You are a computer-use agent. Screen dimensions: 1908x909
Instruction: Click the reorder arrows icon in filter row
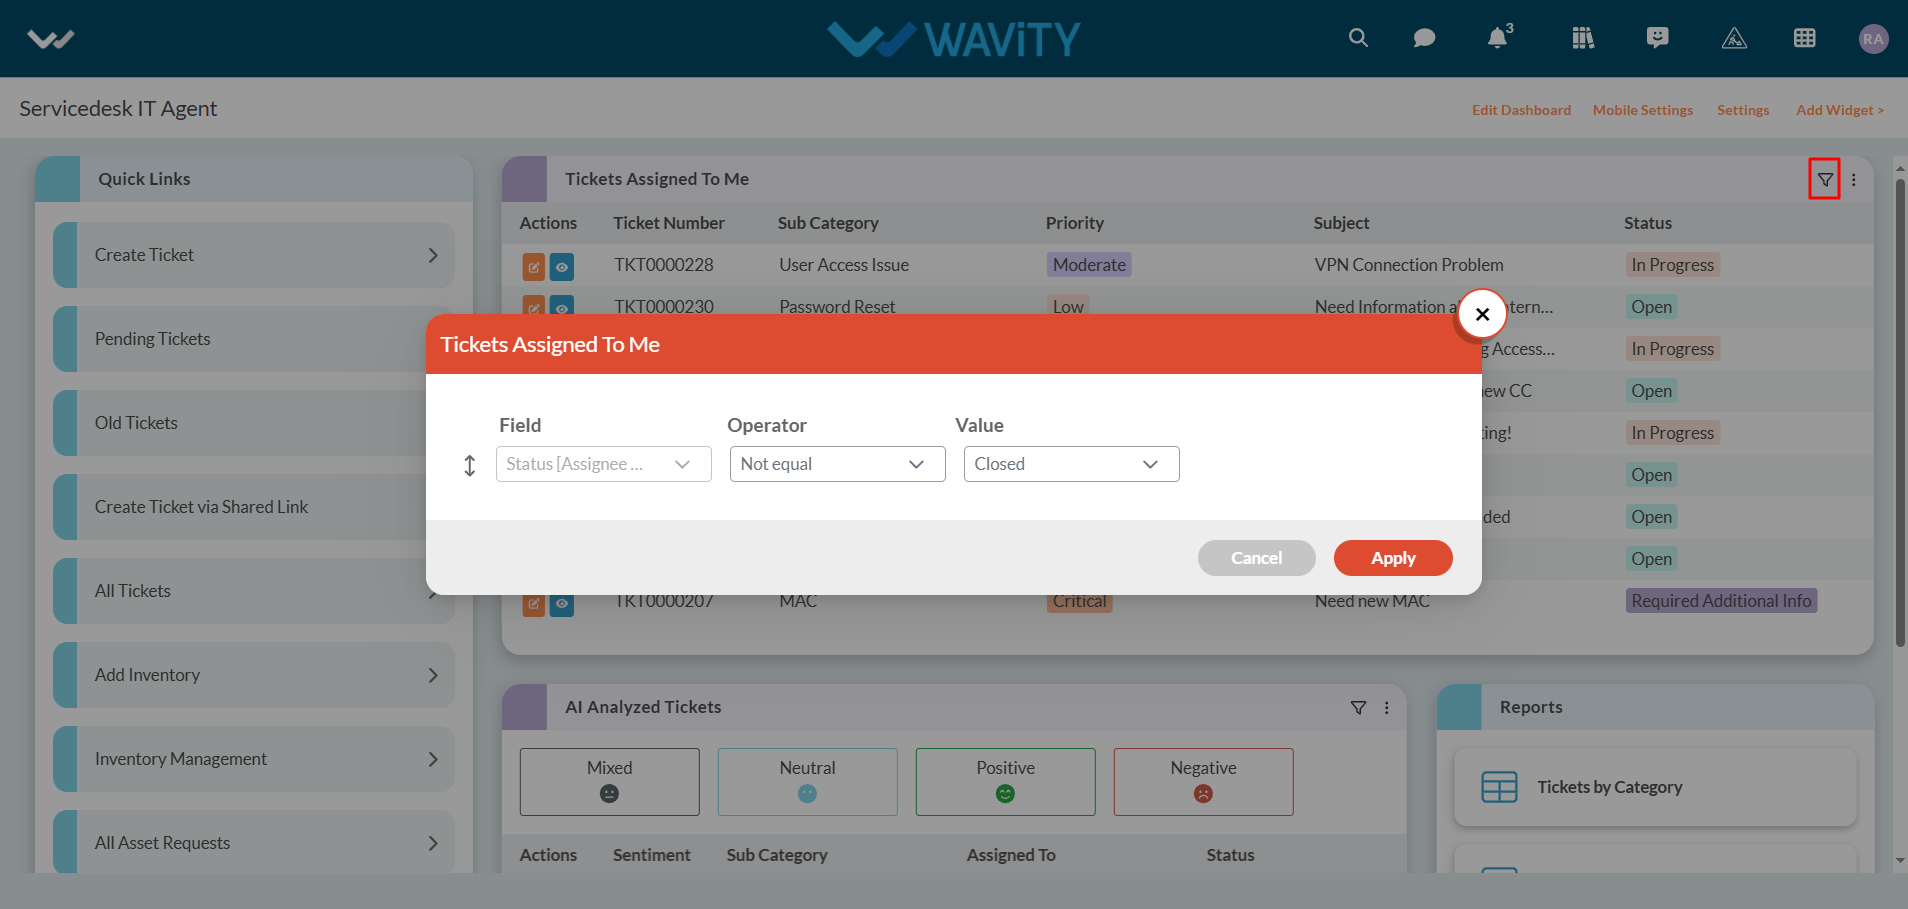(470, 465)
